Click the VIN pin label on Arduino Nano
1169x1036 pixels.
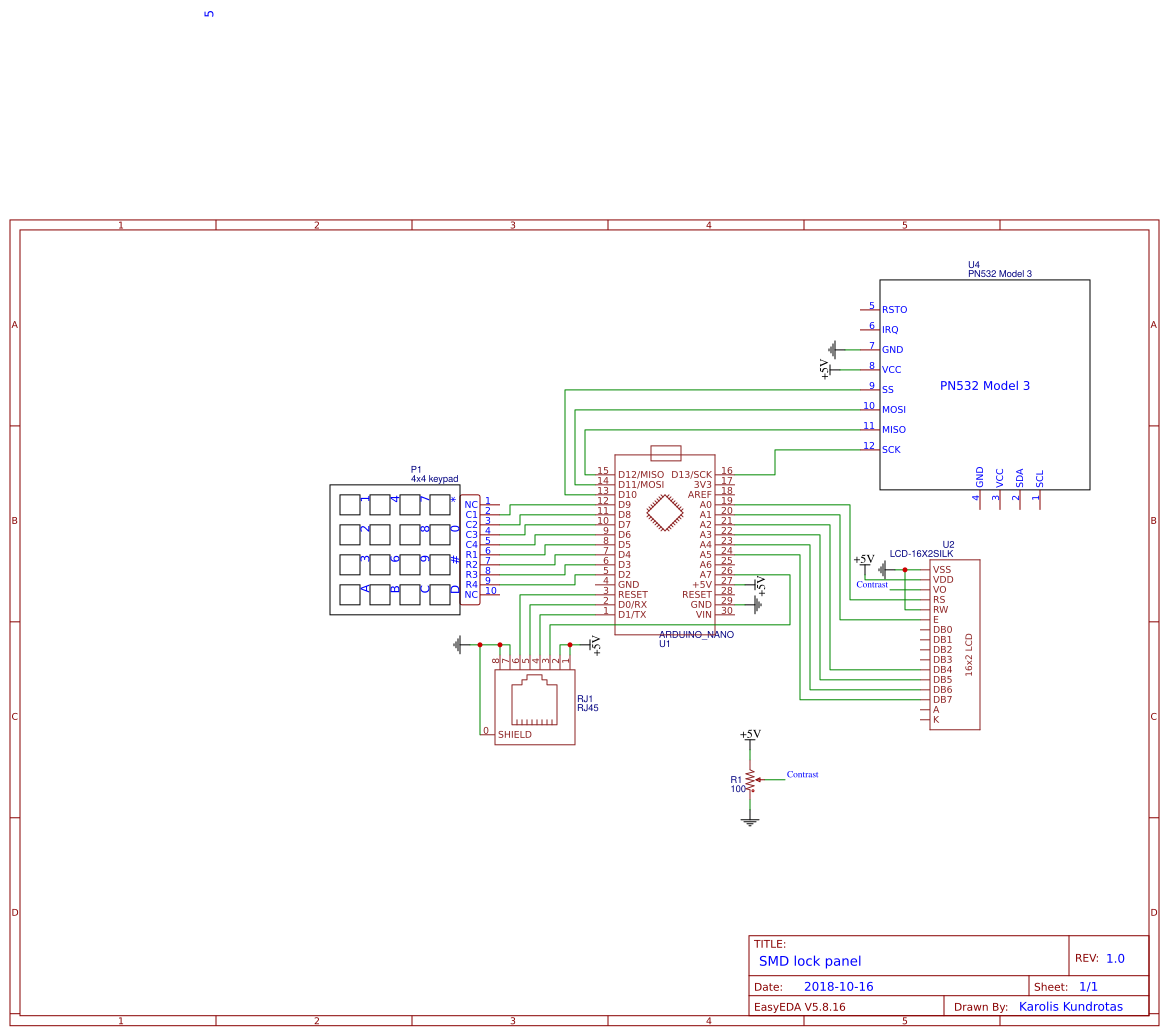703,615
